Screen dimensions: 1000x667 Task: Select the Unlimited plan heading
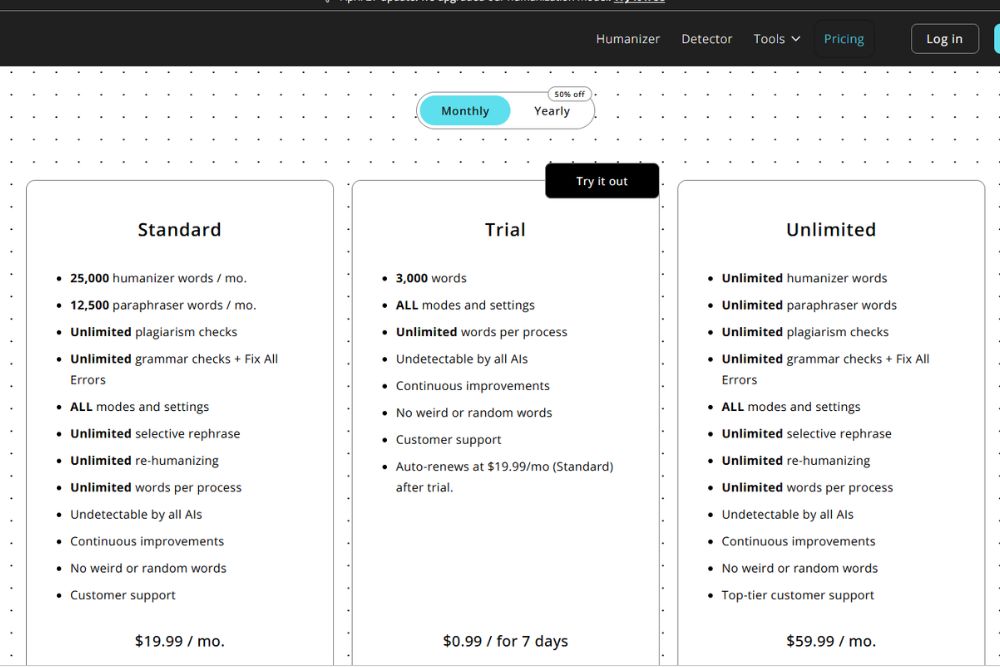click(831, 230)
